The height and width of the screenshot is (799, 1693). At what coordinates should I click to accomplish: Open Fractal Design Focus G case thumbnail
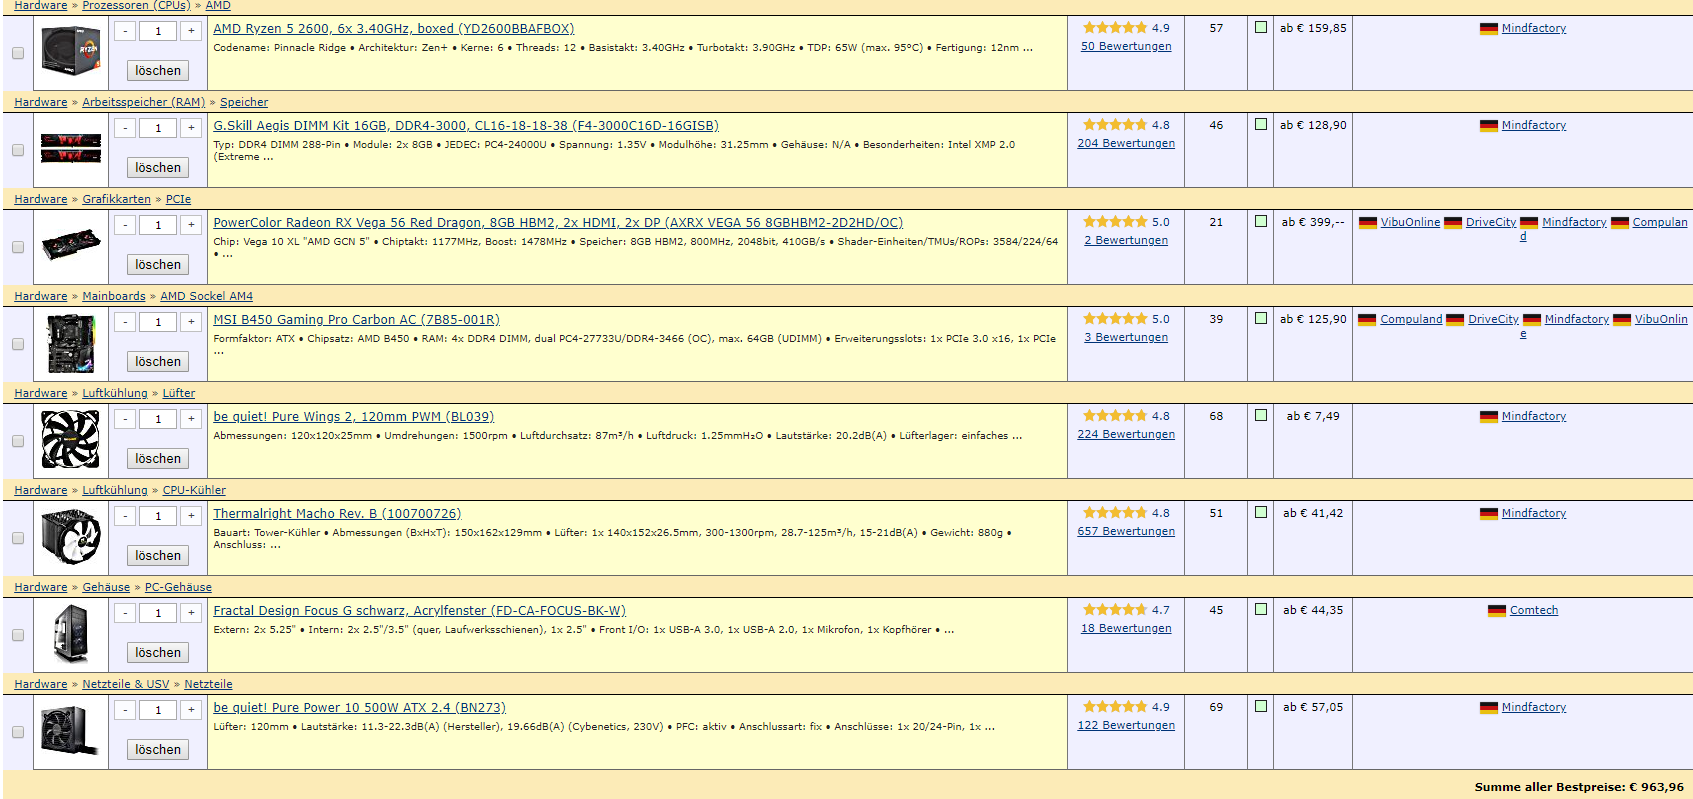(x=71, y=634)
